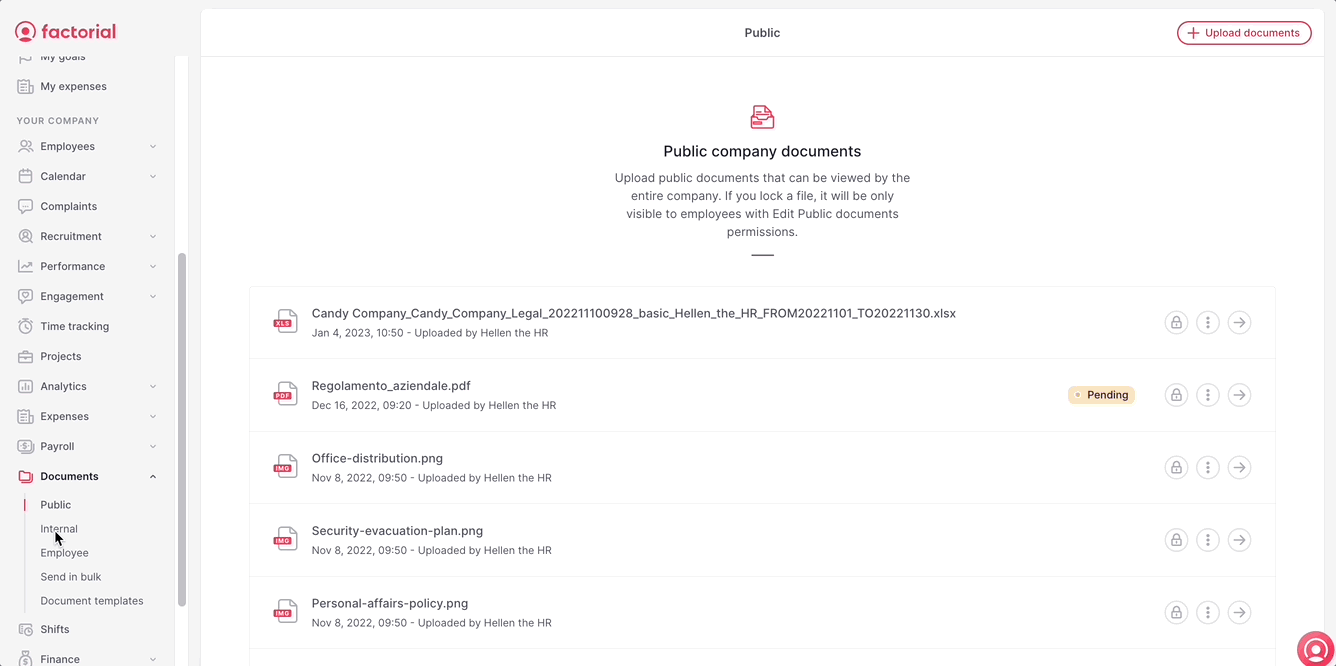Select the Projects sidebar icon

[x=26, y=356]
